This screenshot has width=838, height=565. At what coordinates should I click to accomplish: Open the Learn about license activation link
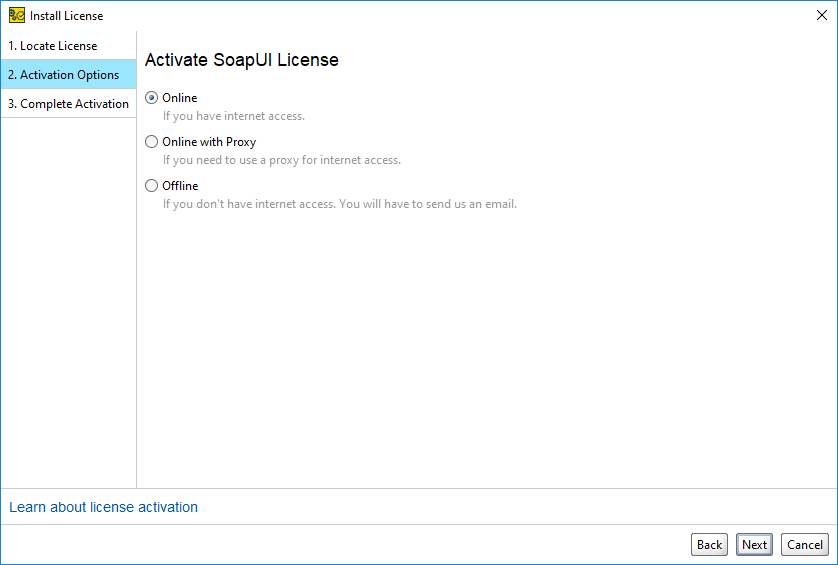104,507
